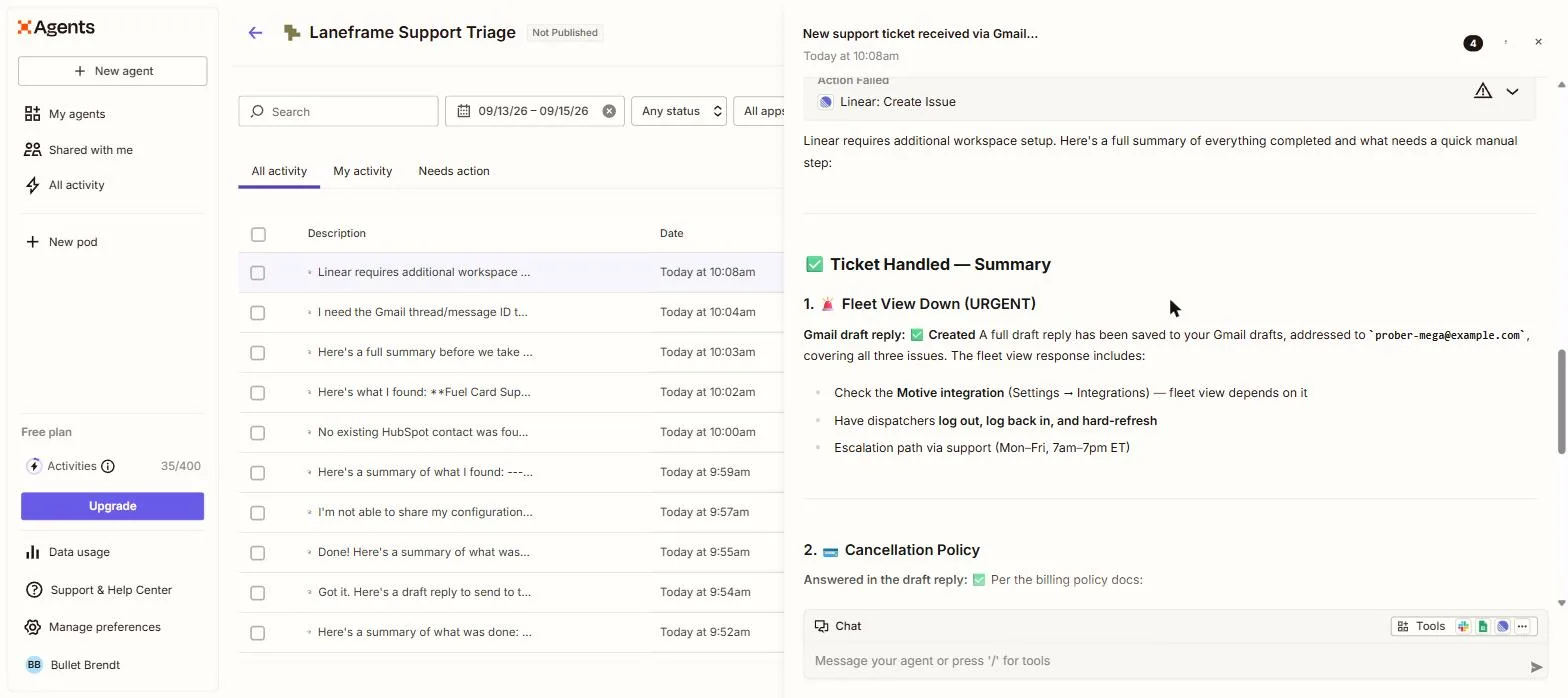Open the All apps filter dropdown
The width and height of the screenshot is (1568, 698).
[x=759, y=111]
